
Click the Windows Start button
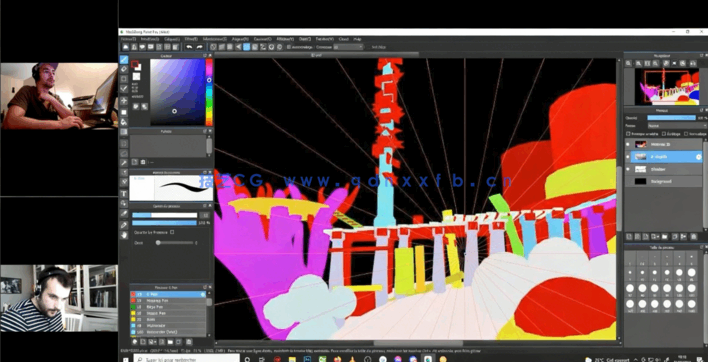pos(126,359)
